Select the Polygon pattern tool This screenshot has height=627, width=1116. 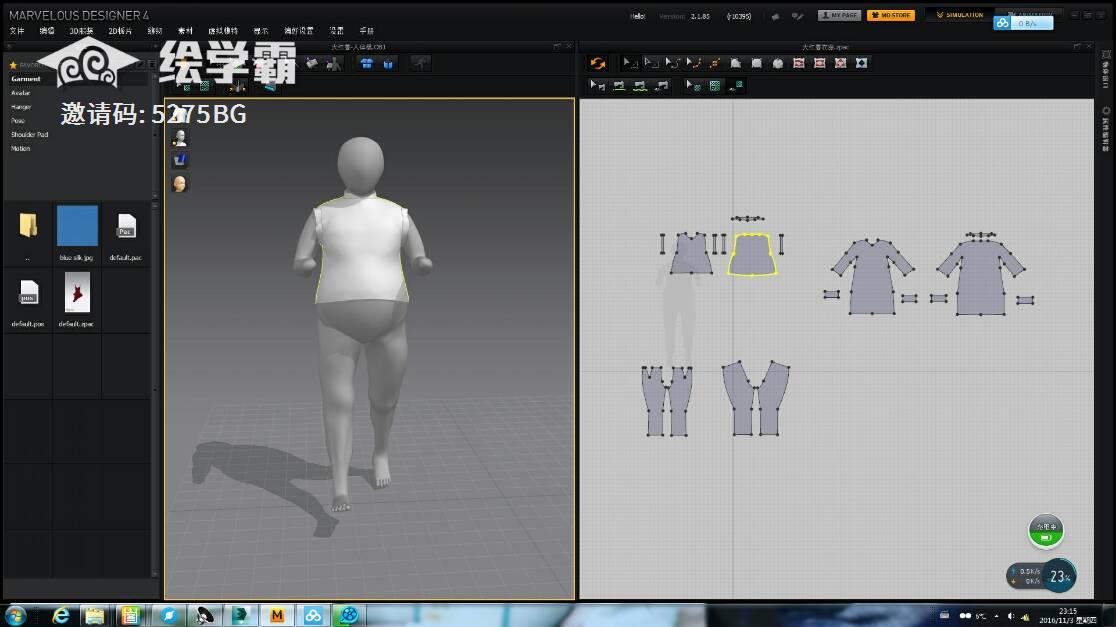click(735, 63)
